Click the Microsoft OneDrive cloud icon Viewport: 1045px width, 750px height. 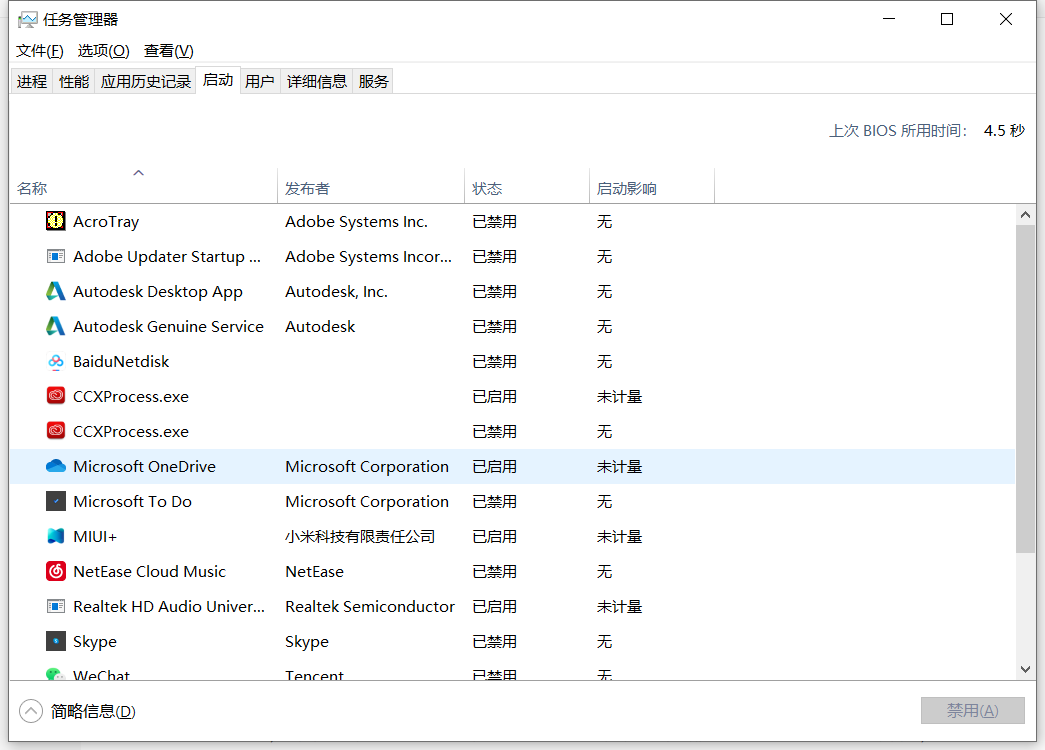pos(55,466)
